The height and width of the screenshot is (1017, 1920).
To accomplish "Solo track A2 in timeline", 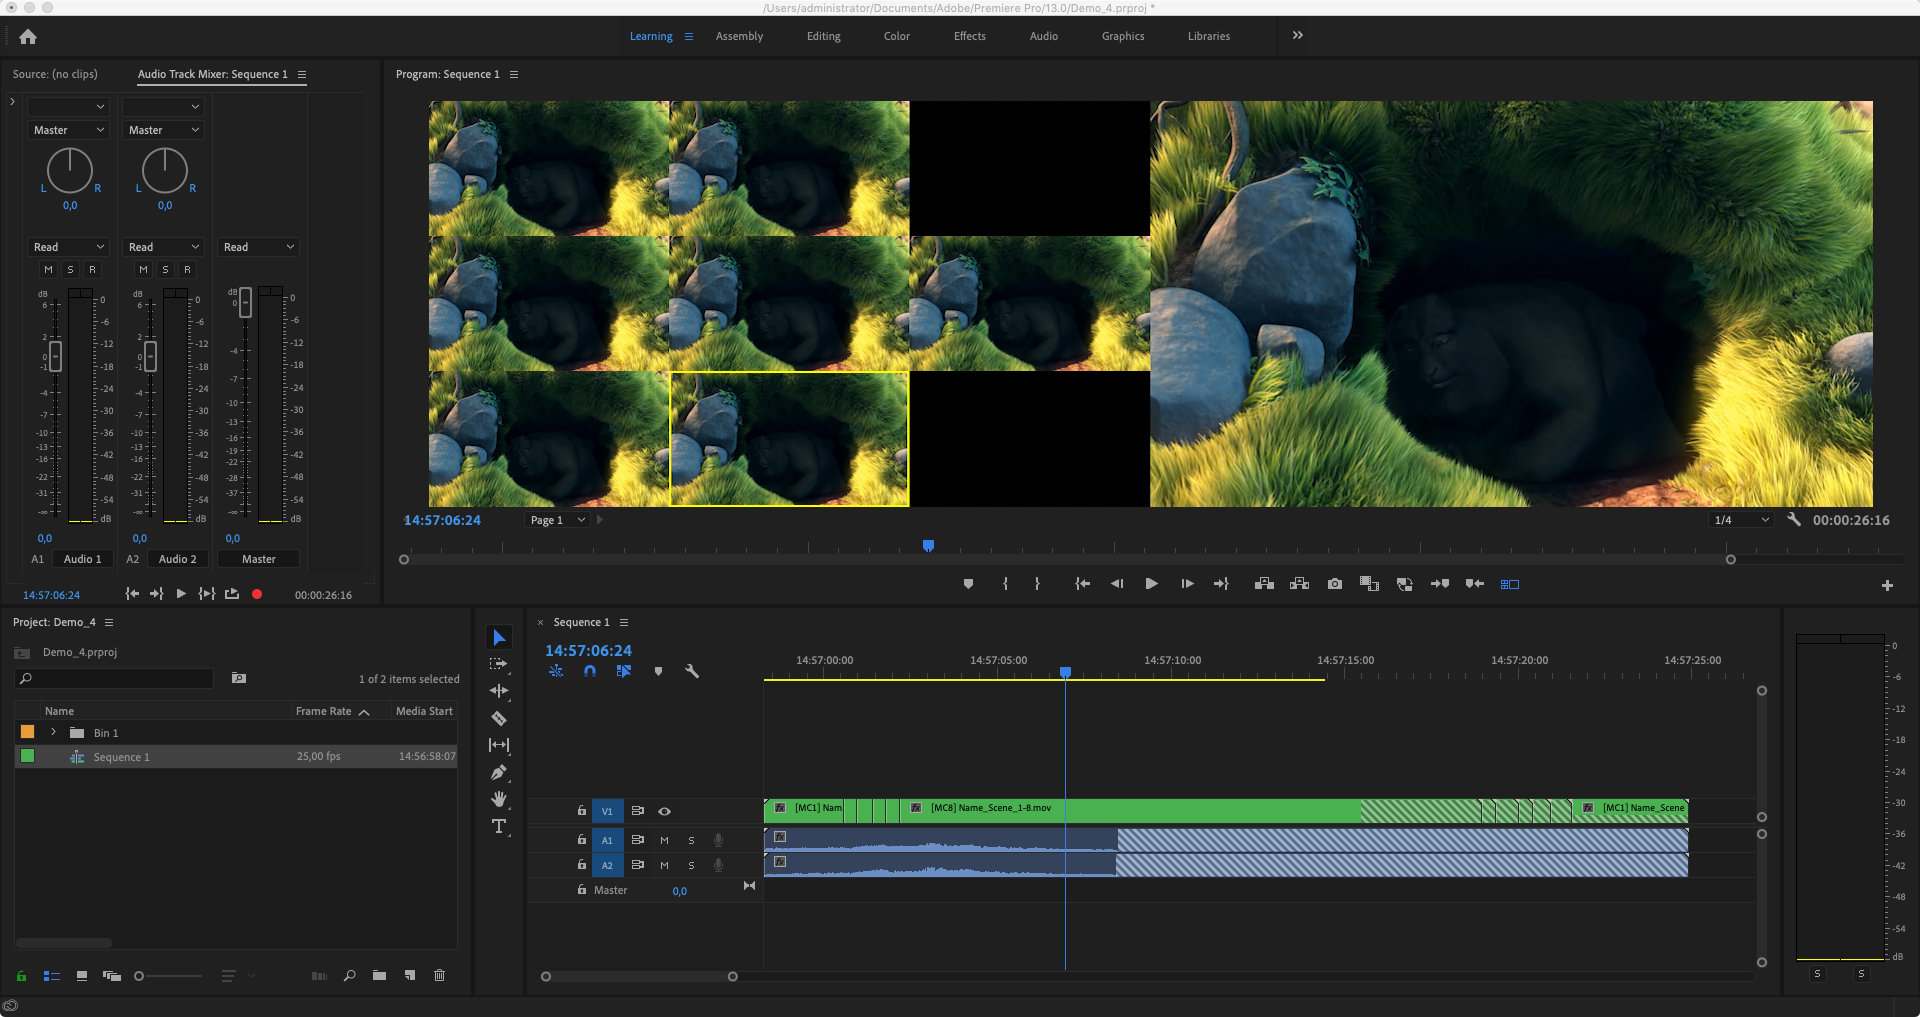I will pyautogui.click(x=691, y=865).
